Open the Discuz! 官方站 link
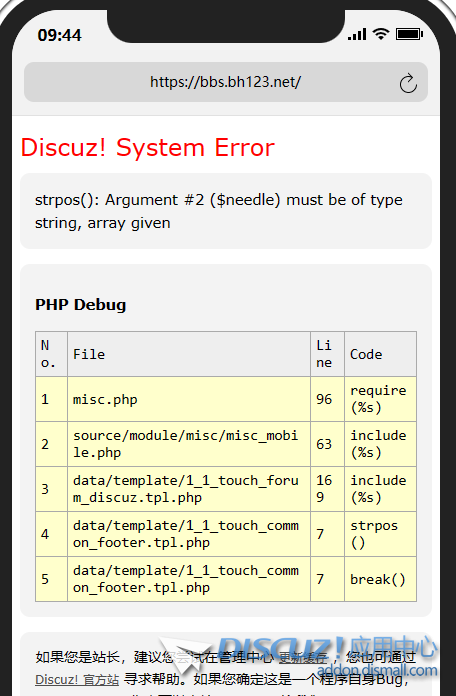The width and height of the screenshot is (456, 696). pyautogui.click(x=77, y=680)
